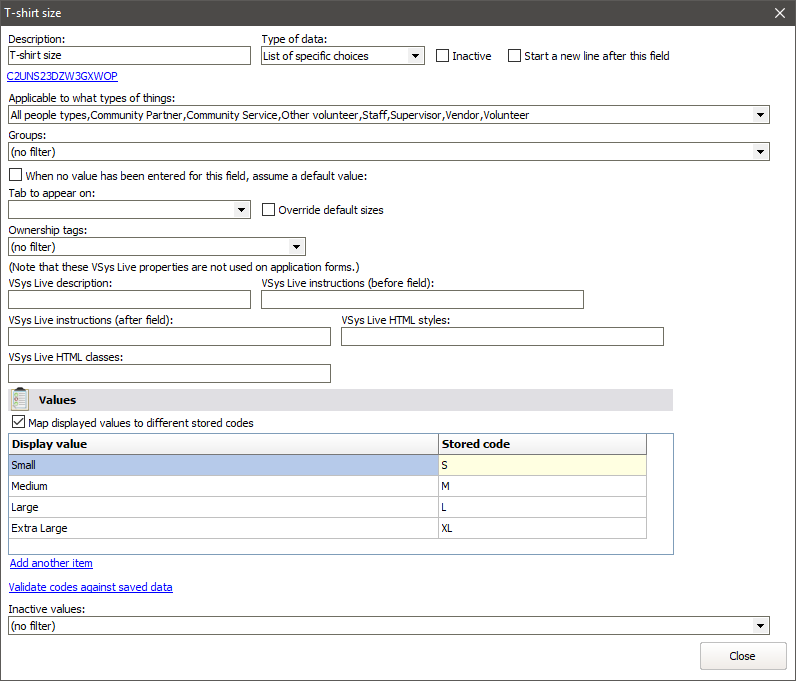Screen dimensions: 796x681
Task: Check the assume a default value option
Action: coord(16,175)
